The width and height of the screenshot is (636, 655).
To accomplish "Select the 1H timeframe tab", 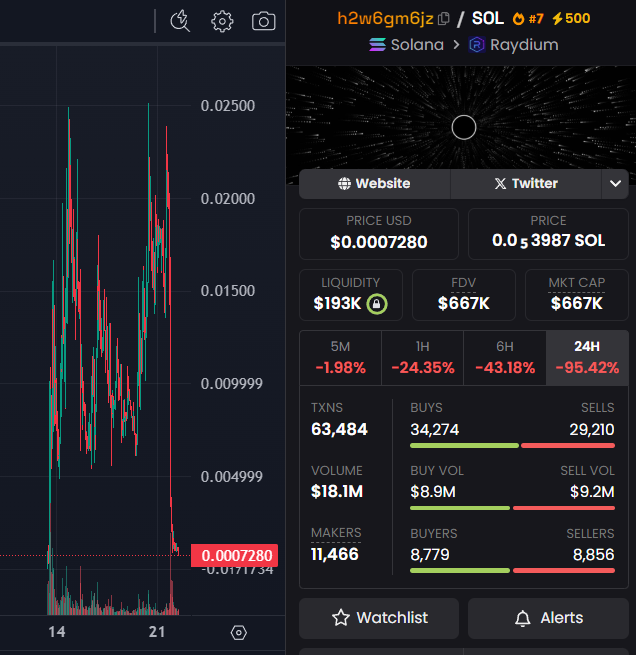I will 423,358.
